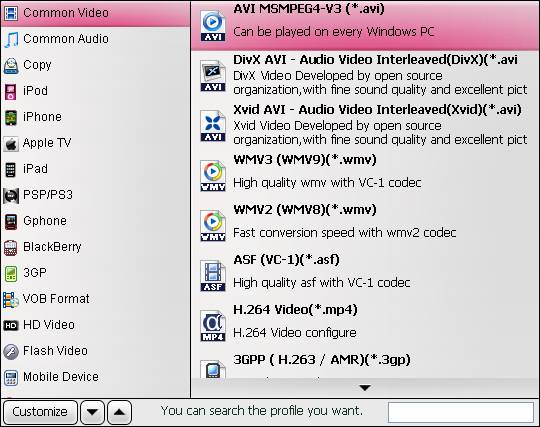Select the Apple TV category

[95, 144]
